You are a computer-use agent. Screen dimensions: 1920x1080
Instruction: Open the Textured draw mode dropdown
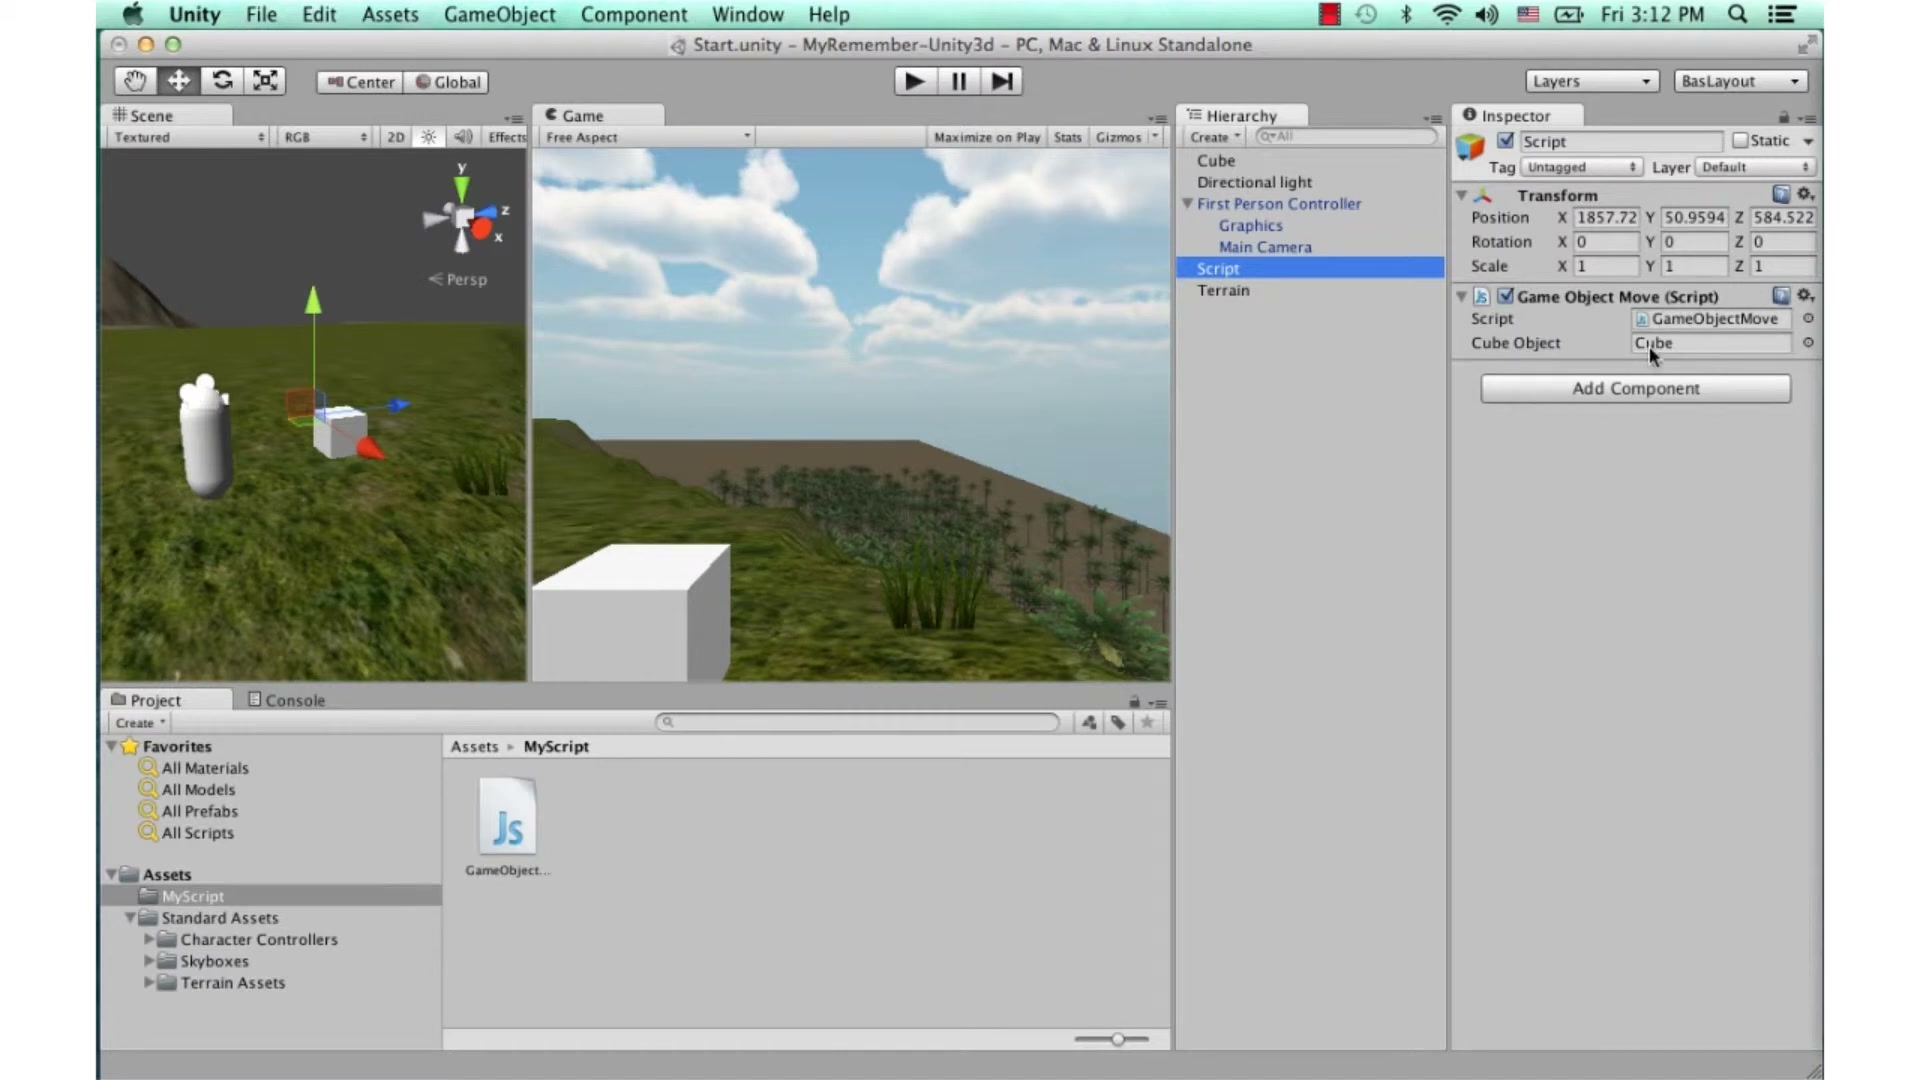[189, 137]
